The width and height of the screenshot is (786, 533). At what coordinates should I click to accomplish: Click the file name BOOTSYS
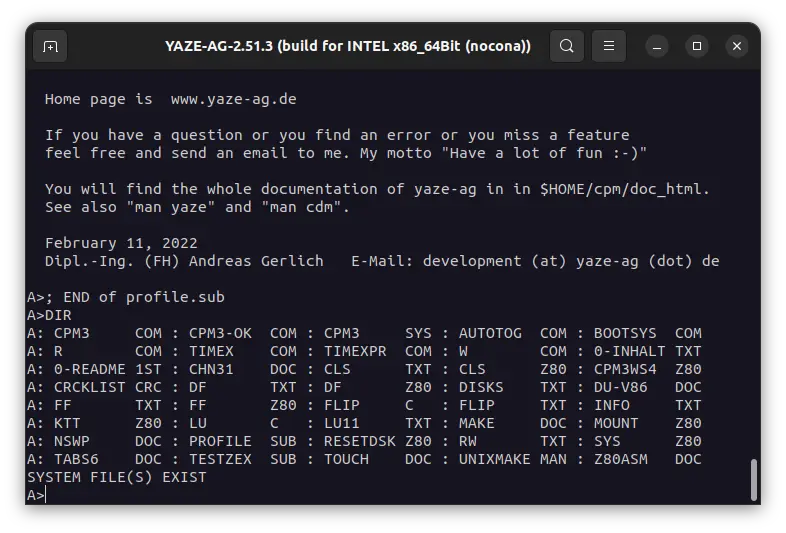pyautogui.click(x=625, y=333)
